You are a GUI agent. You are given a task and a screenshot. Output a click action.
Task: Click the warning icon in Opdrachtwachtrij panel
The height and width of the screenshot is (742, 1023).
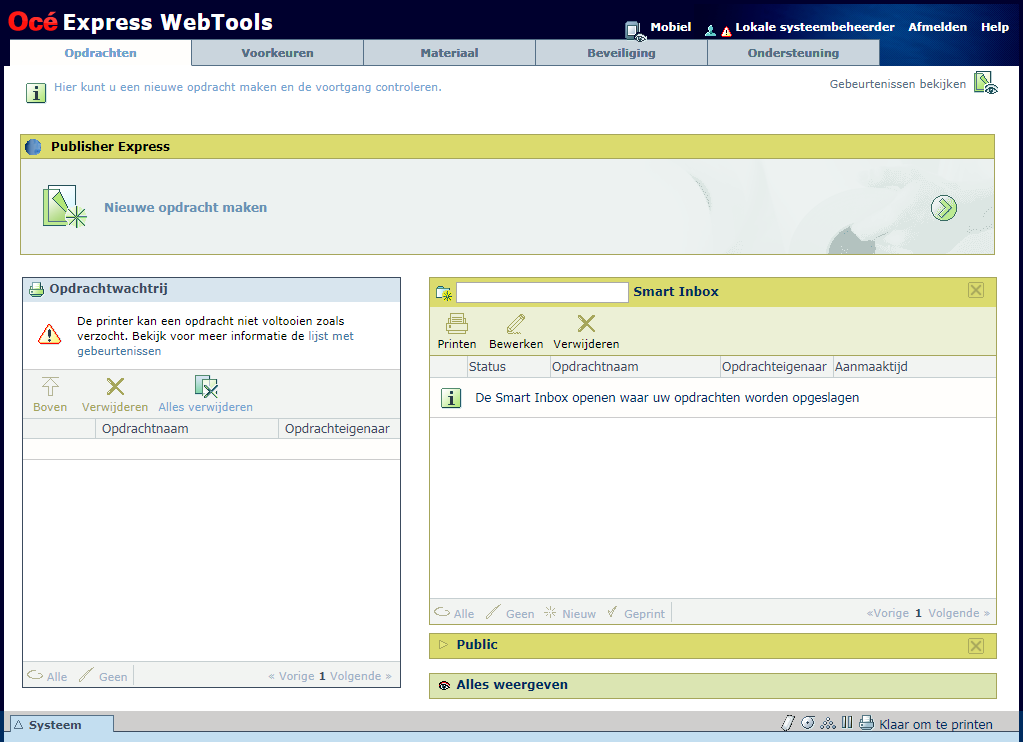tap(50, 335)
